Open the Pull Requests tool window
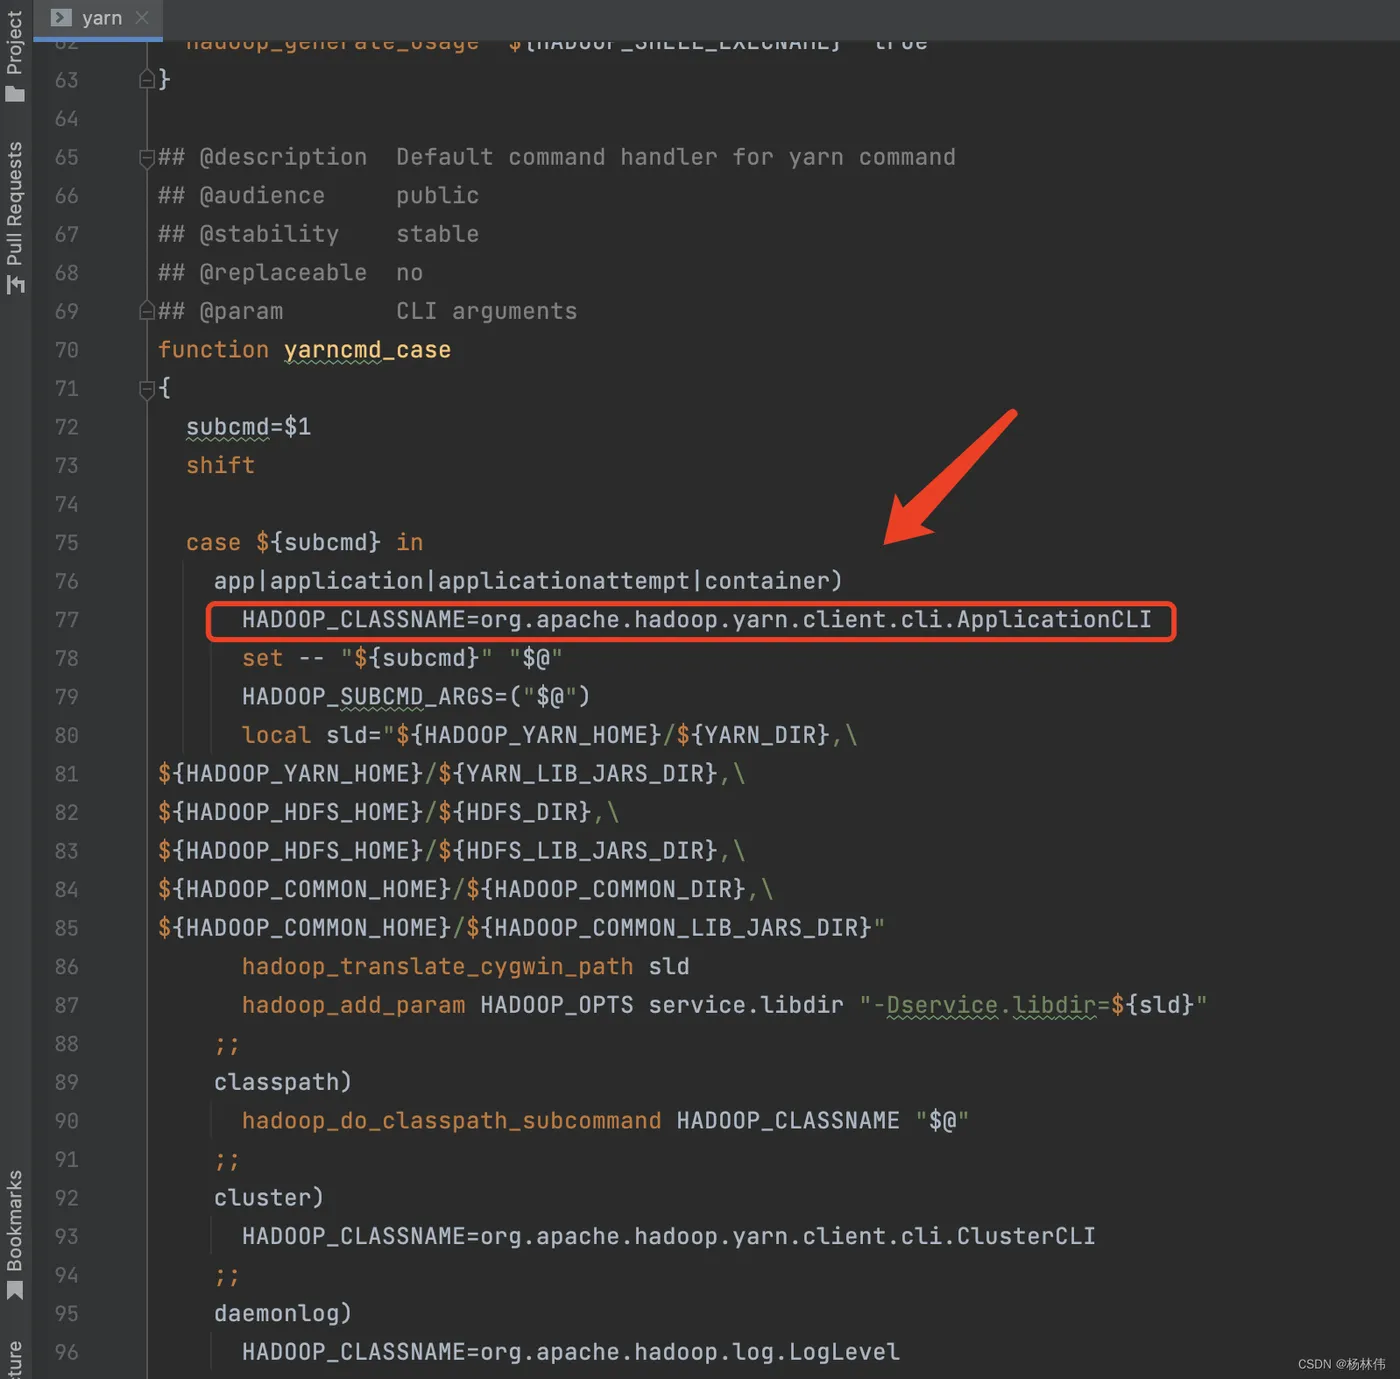The width and height of the screenshot is (1400, 1379). [x=14, y=203]
